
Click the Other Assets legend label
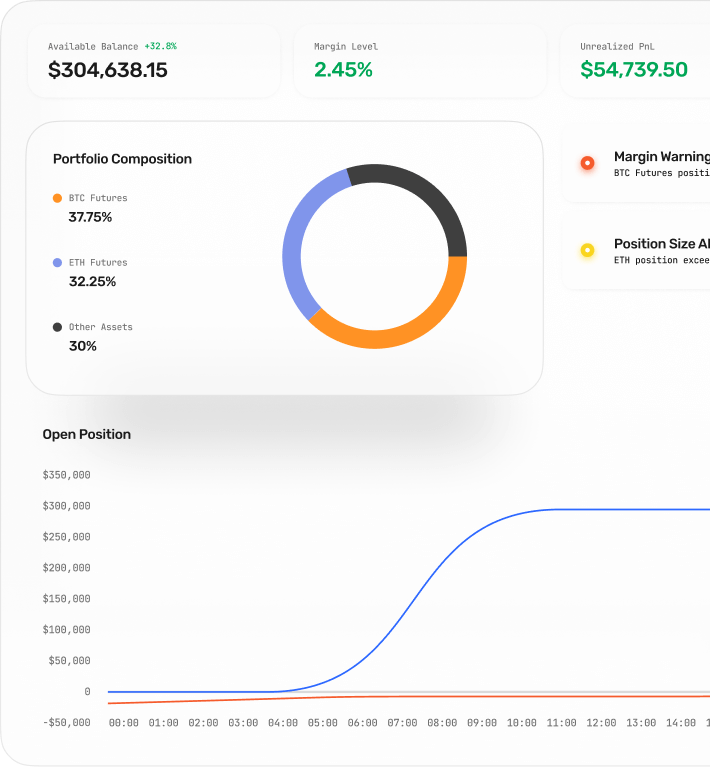101,327
